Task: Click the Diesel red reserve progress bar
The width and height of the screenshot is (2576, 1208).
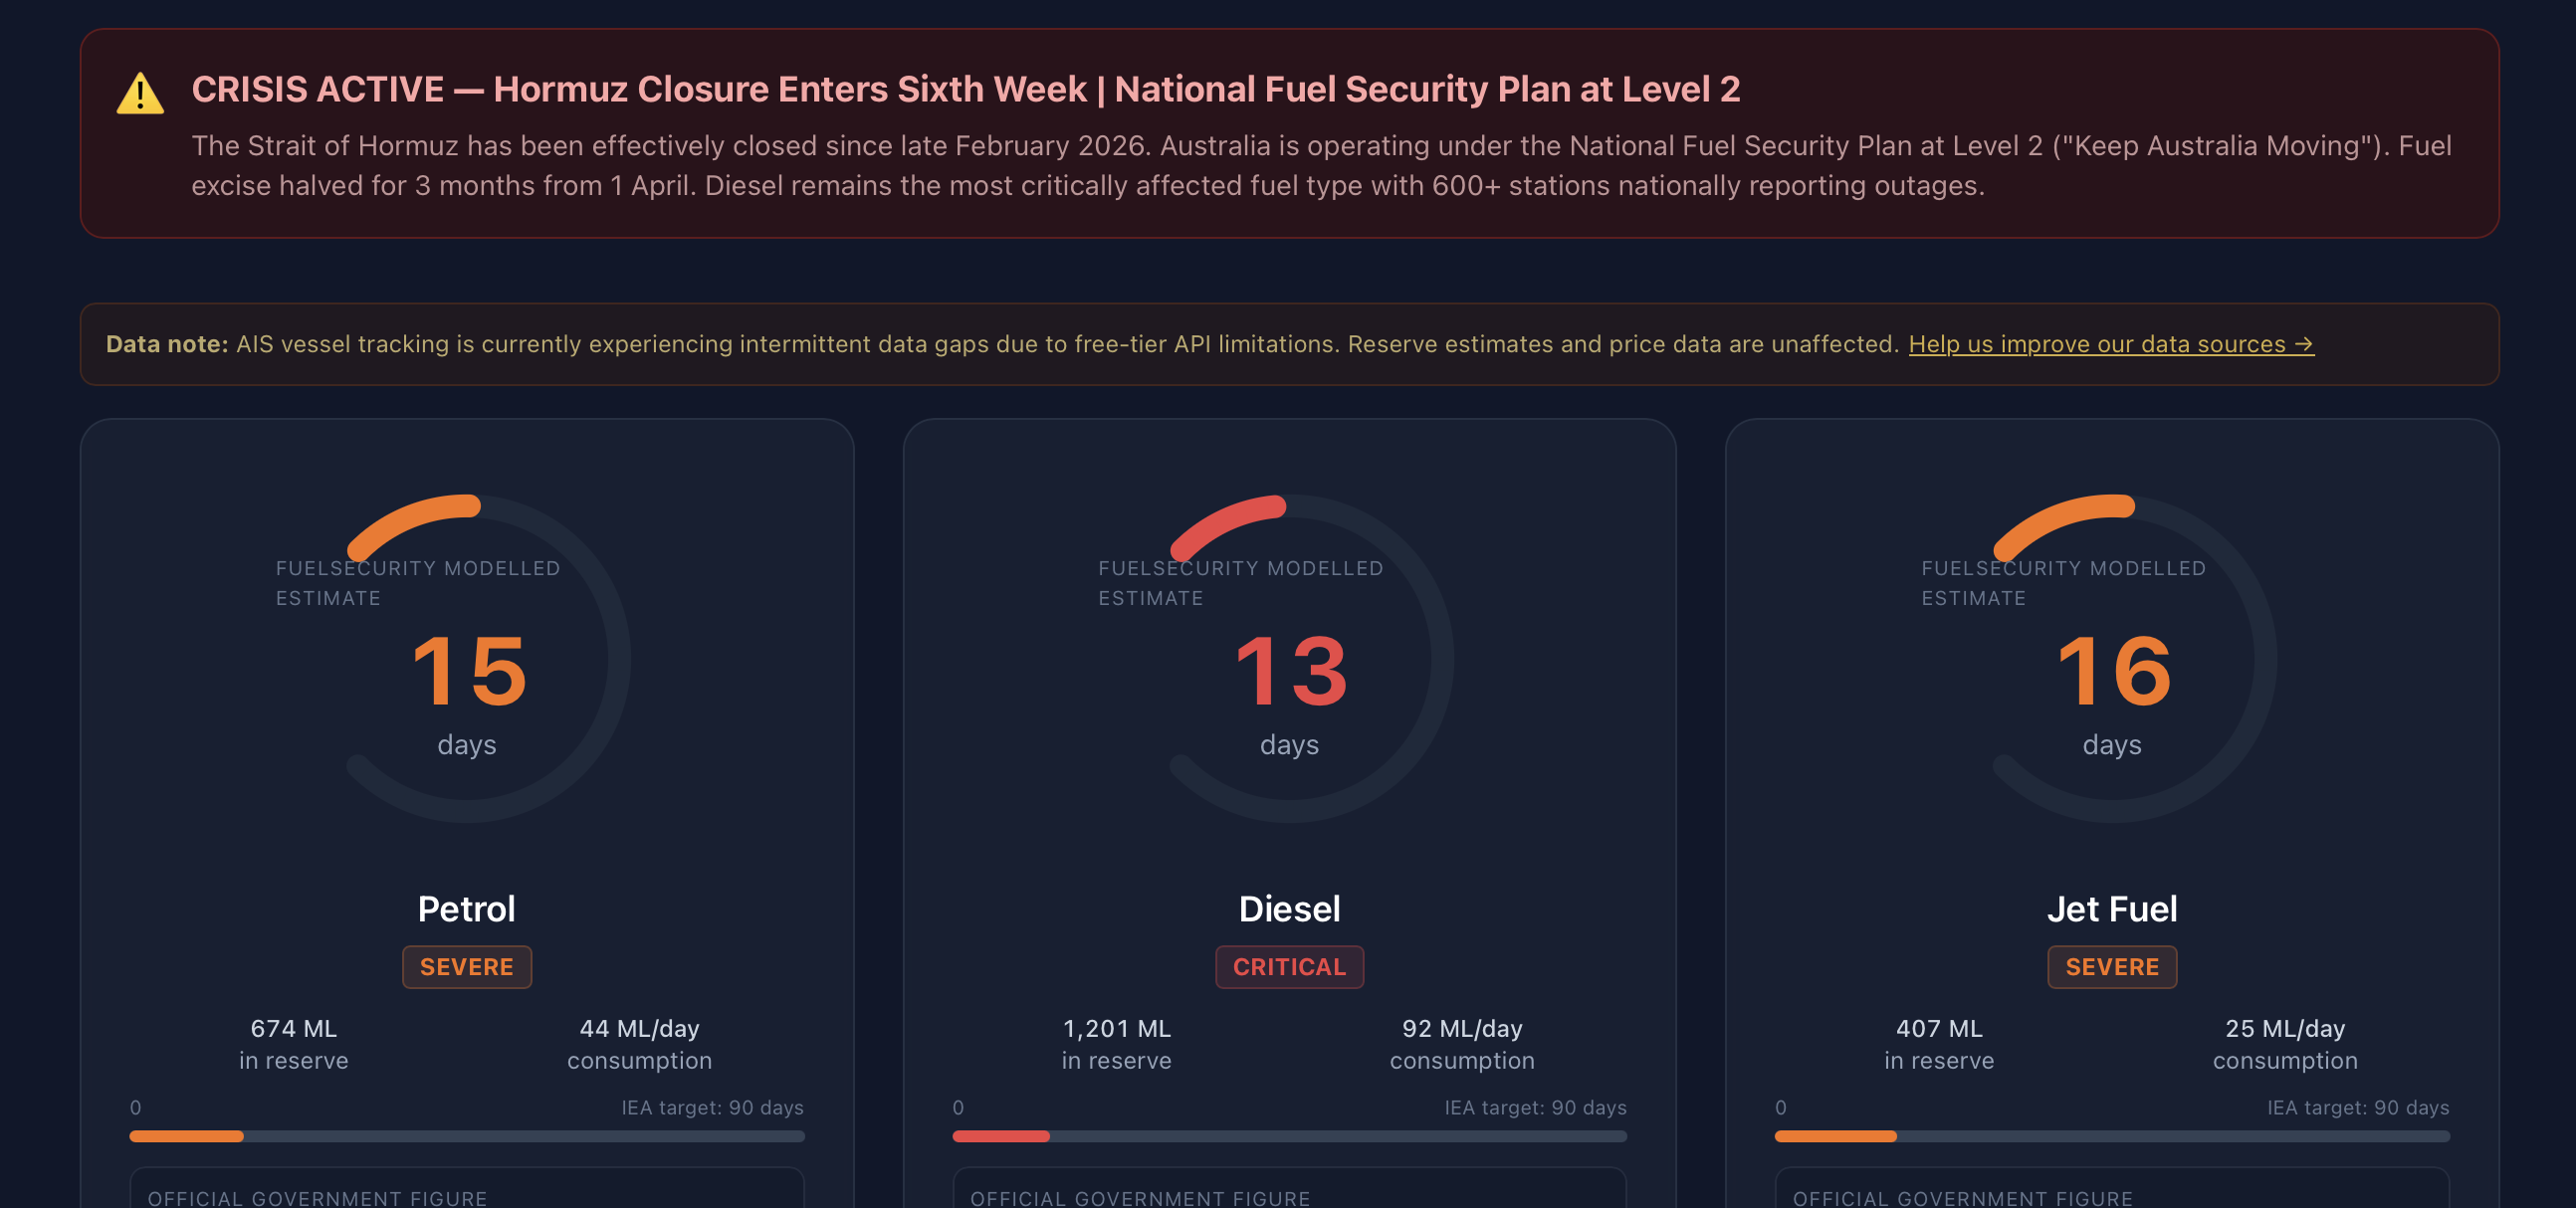Action: (x=1001, y=1136)
